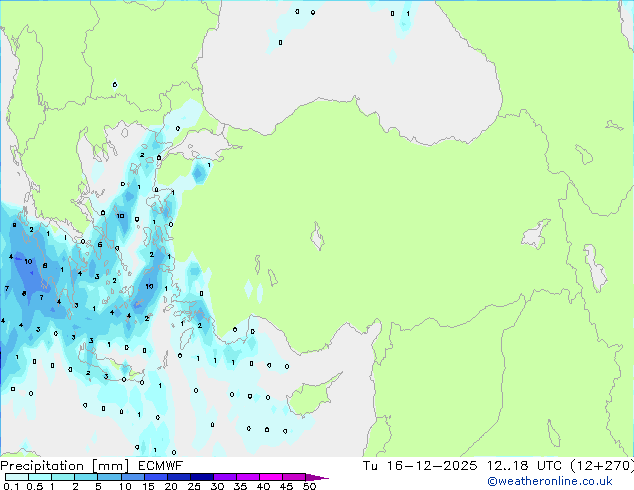Click the 35–40 mm purple legend swatch
Viewport: 634px width, 490px height.
point(248,477)
